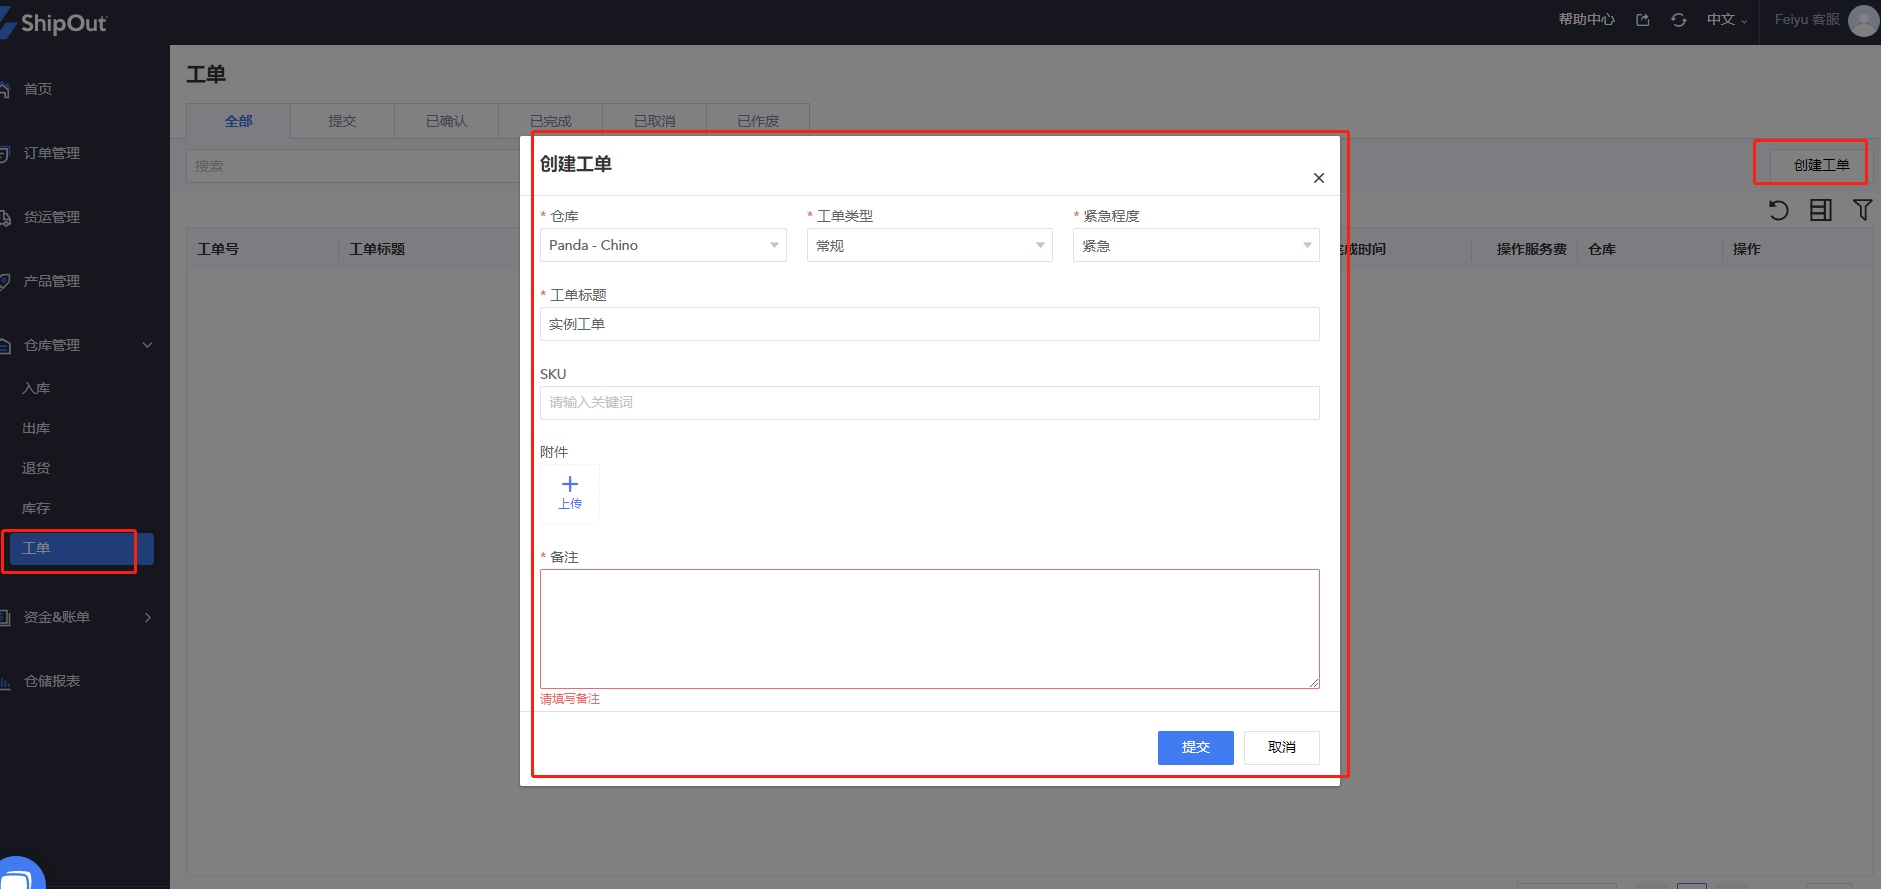This screenshot has width=1881, height=889.
Task: Open the column layout settings icon
Action: 1820,210
